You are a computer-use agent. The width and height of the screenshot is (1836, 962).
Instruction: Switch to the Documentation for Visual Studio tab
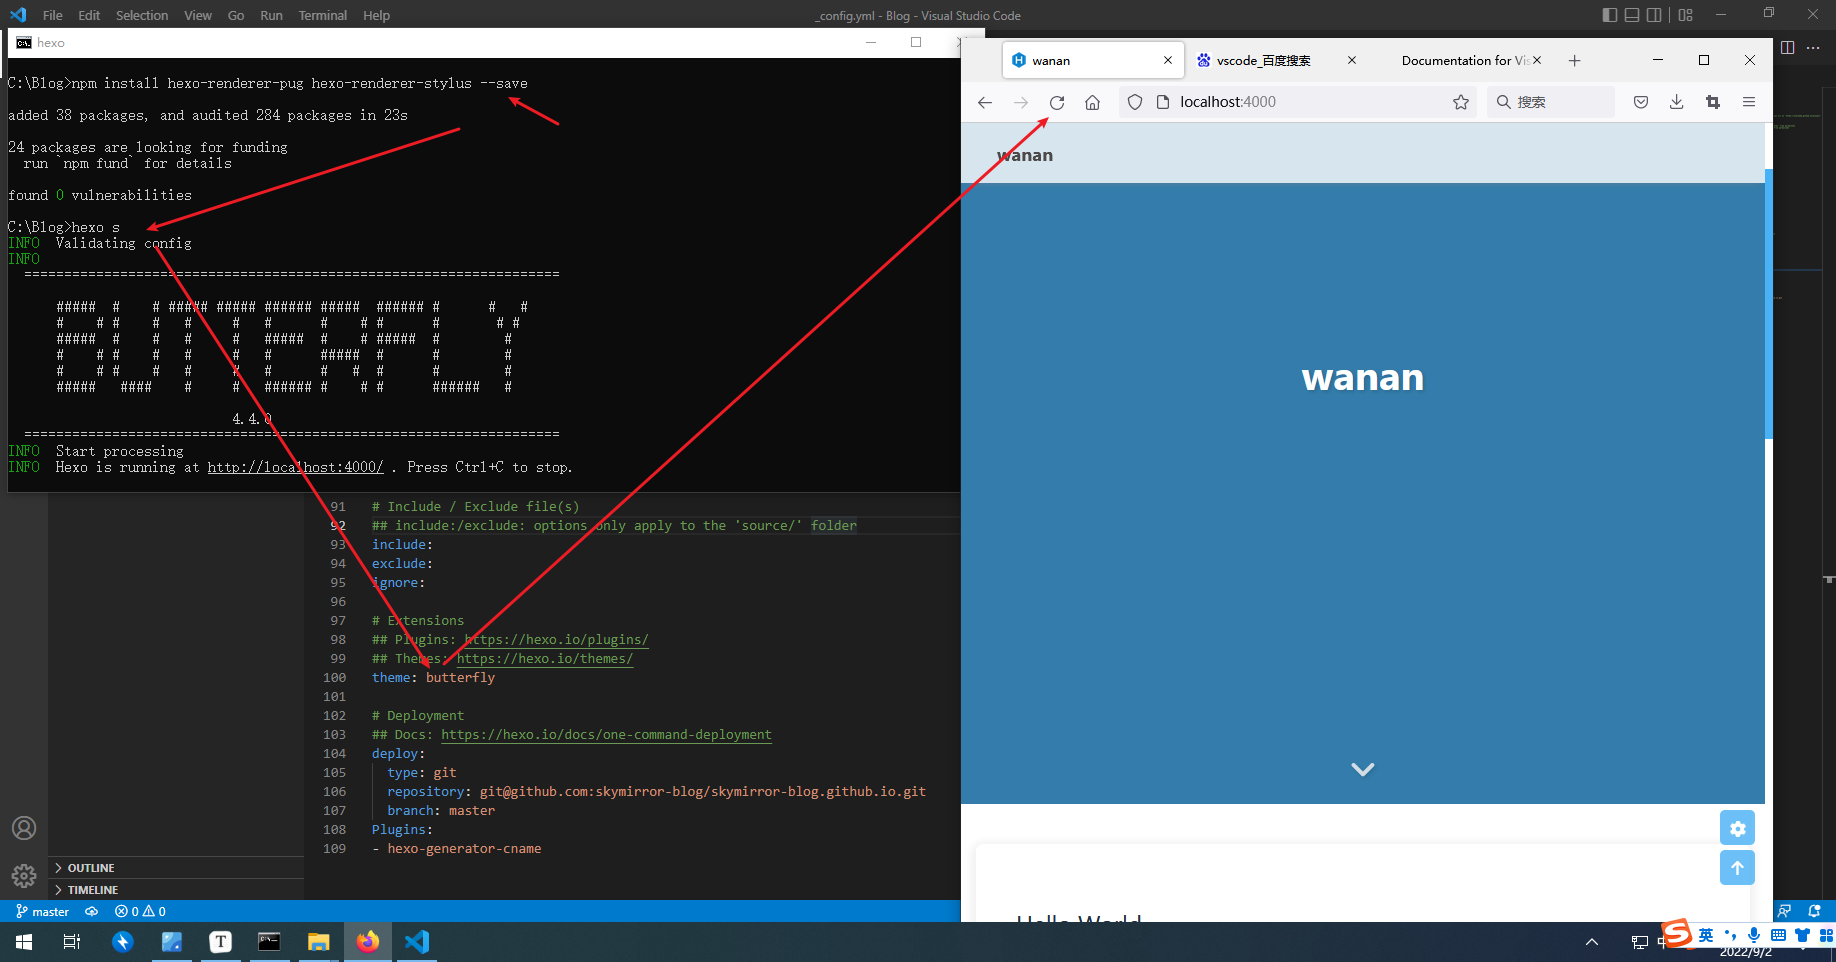(x=1462, y=60)
